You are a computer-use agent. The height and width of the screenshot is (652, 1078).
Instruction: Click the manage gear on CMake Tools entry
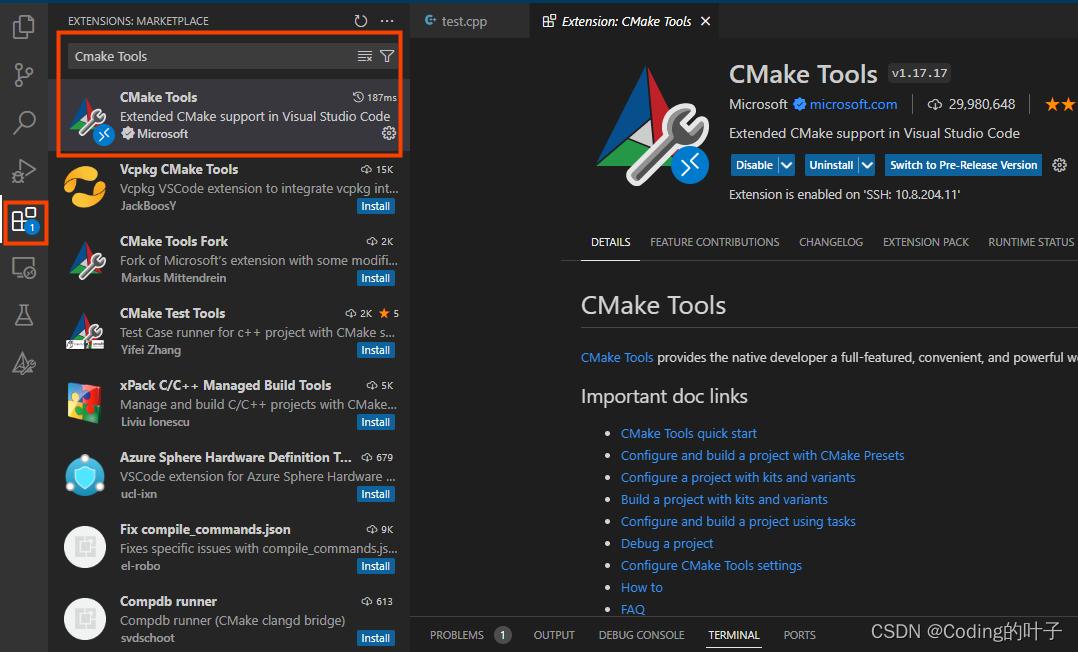pyautogui.click(x=390, y=132)
